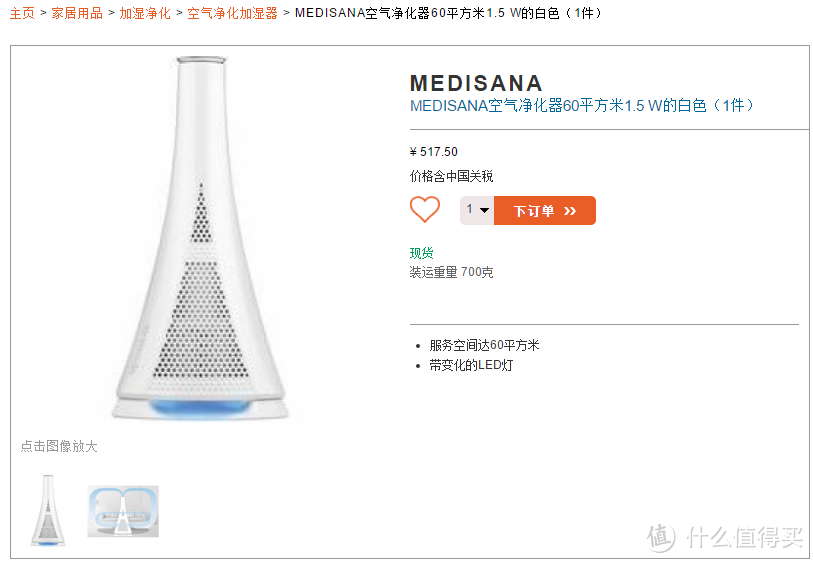Select the first purifier thumbnail image
This screenshot has height=563, width=813.
point(48,510)
